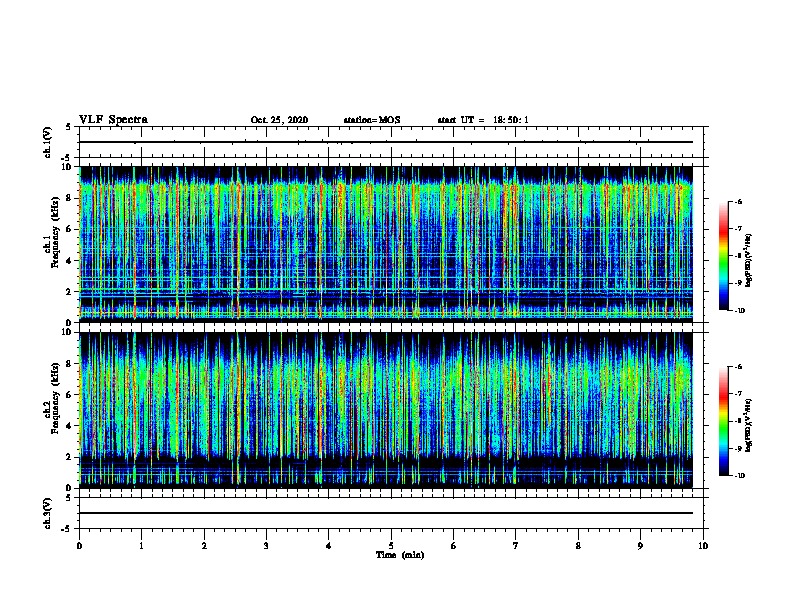Click the ch.2 colorbar log(PSD) label

click(x=749, y=425)
